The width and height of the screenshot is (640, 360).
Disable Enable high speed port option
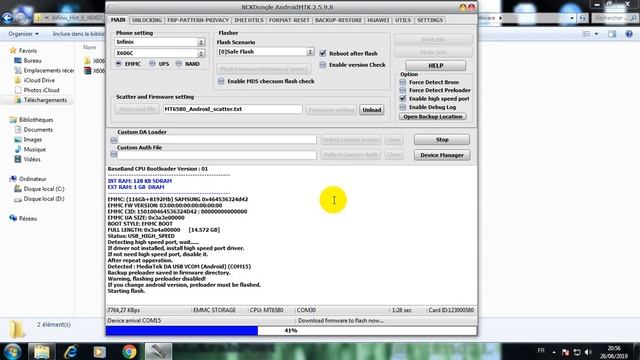tap(403, 98)
